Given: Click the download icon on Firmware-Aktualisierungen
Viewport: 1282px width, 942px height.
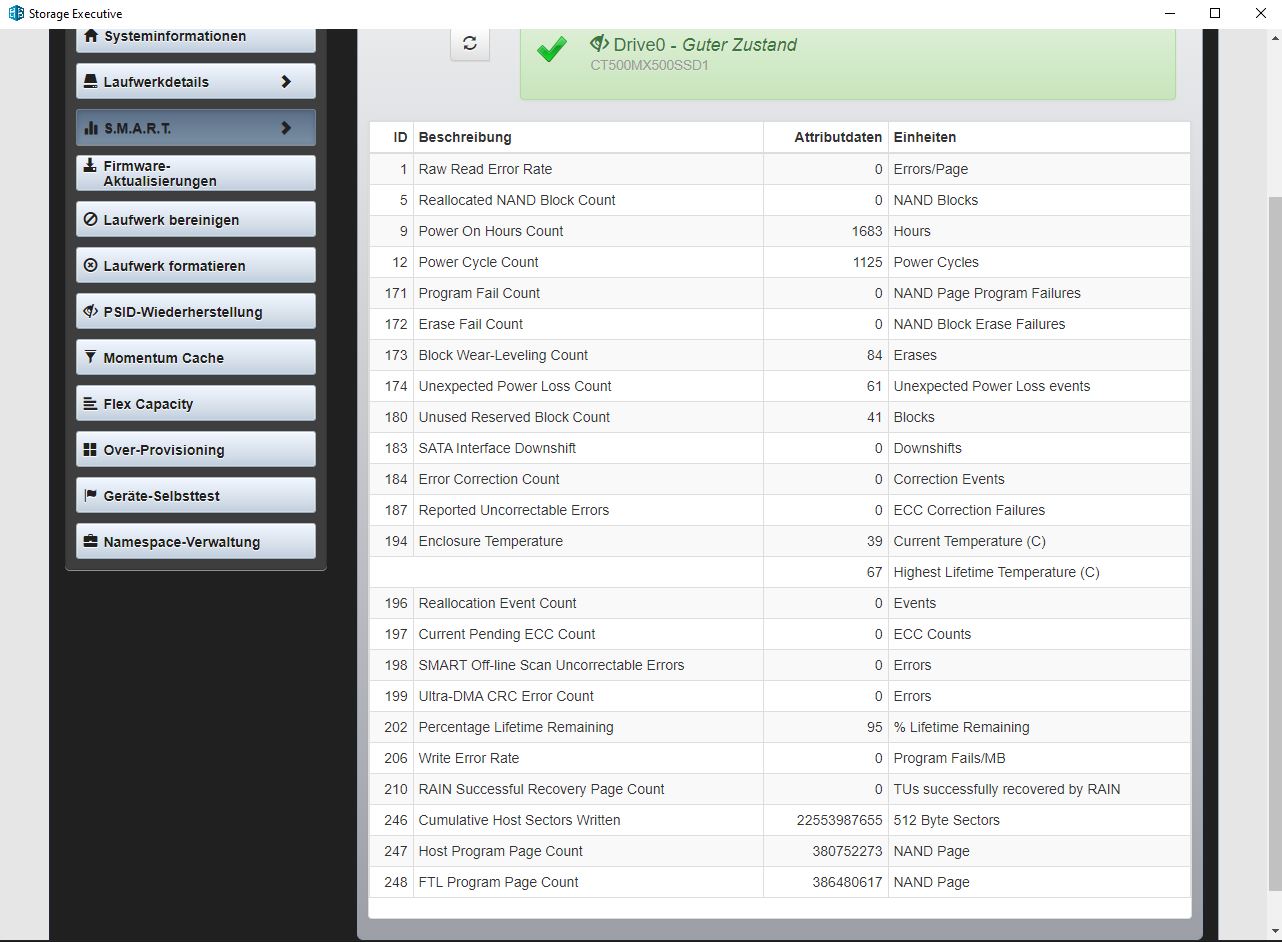Looking at the screenshot, I should pyautogui.click(x=91, y=165).
